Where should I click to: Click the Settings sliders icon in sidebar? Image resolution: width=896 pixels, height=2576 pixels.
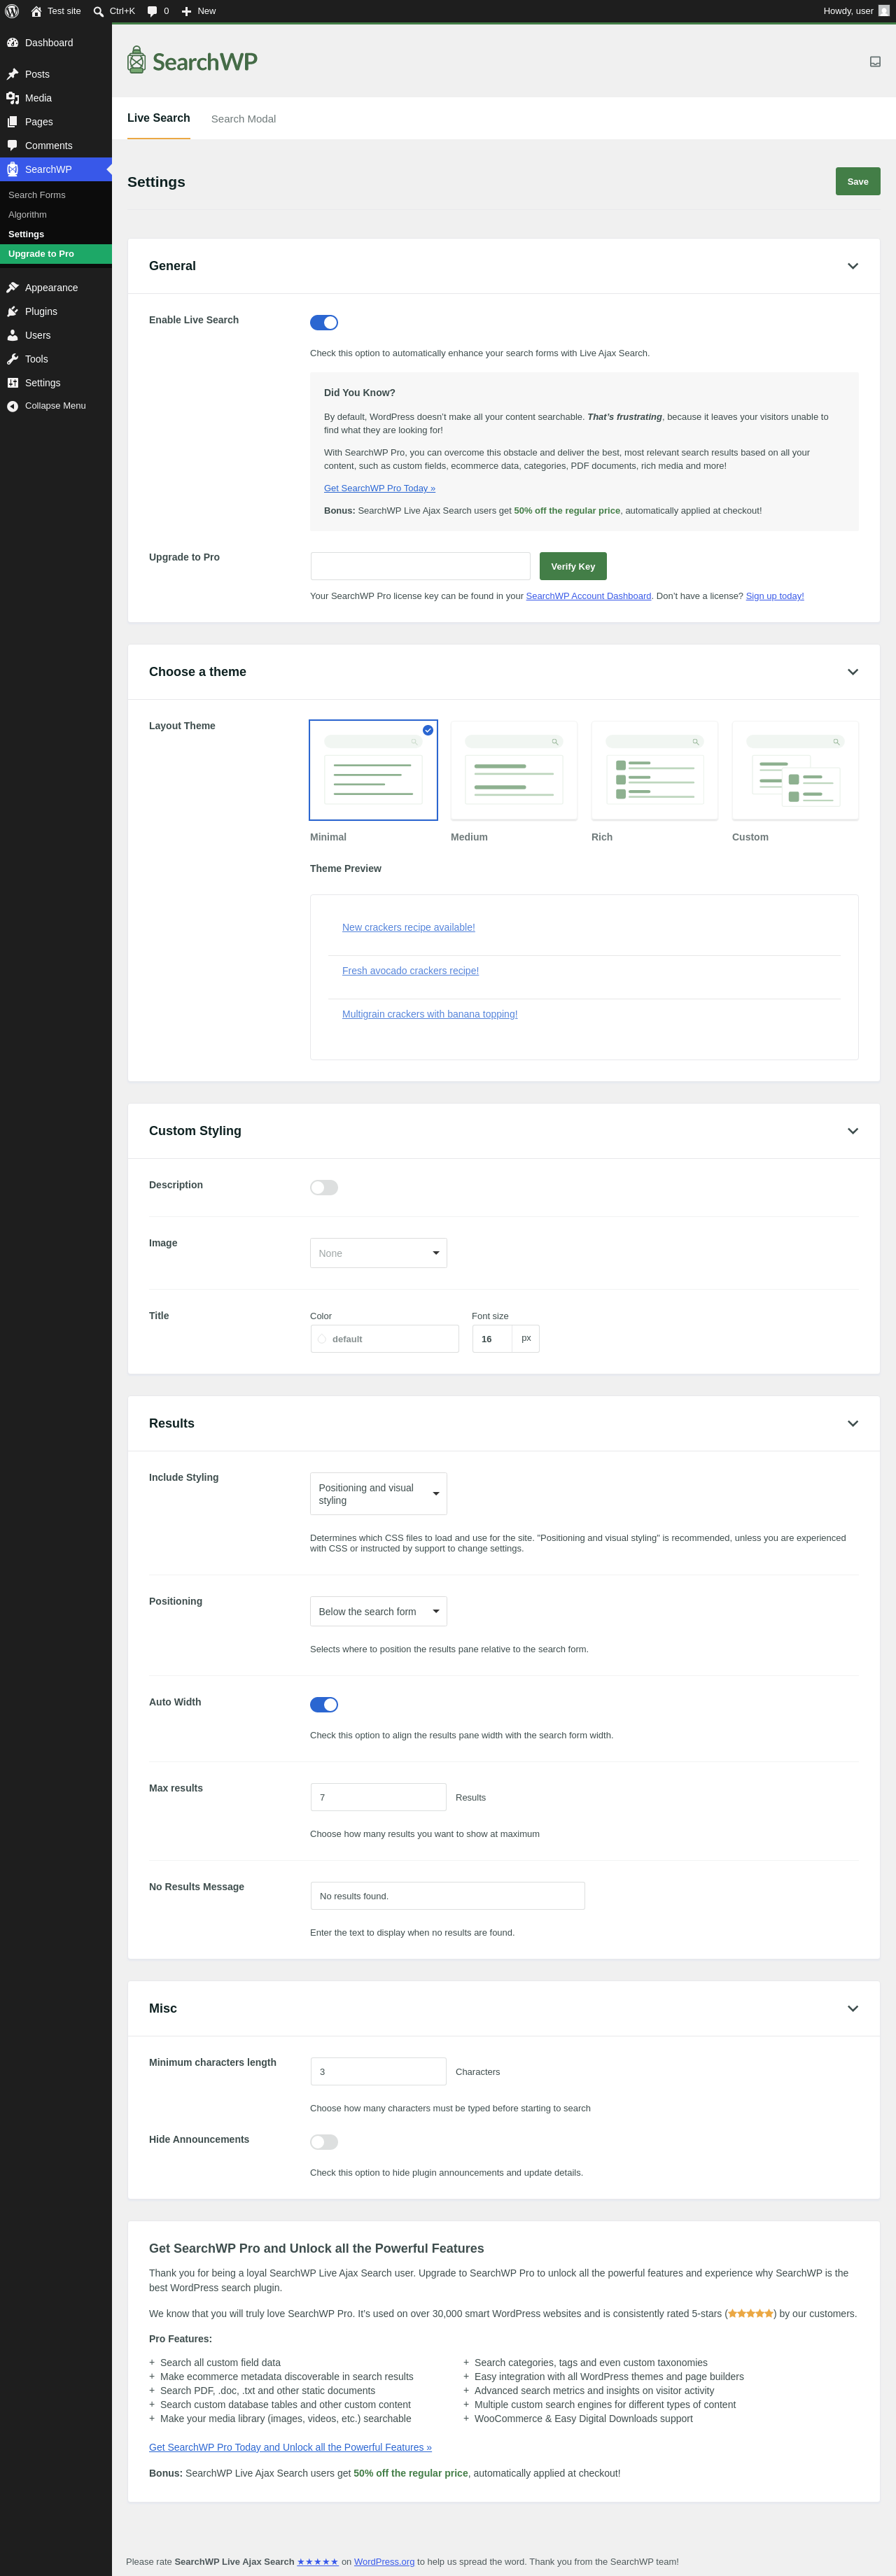(12, 383)
